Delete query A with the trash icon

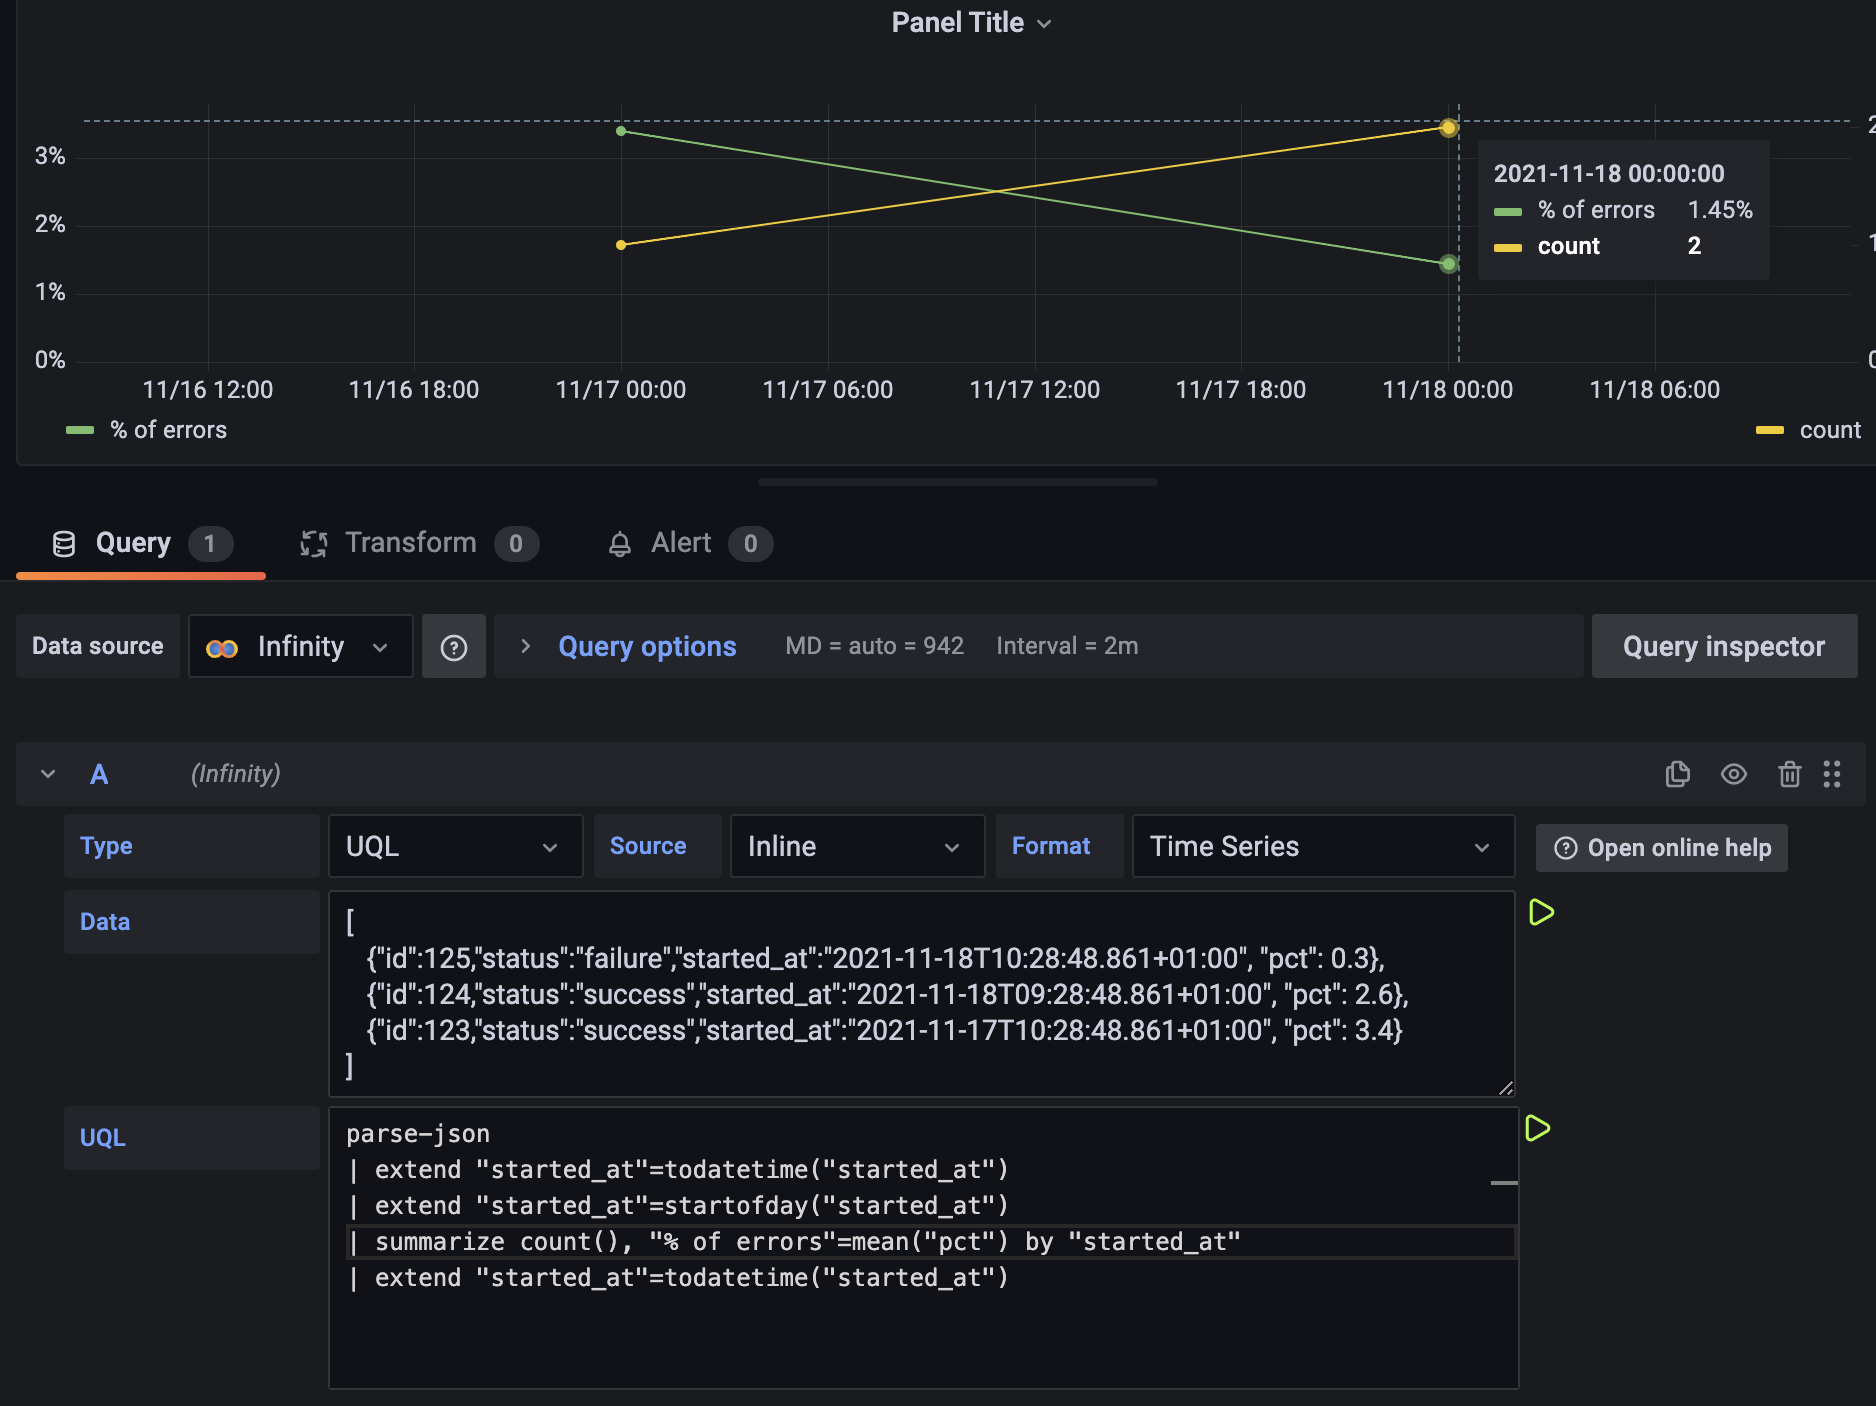coord(1789,774)
